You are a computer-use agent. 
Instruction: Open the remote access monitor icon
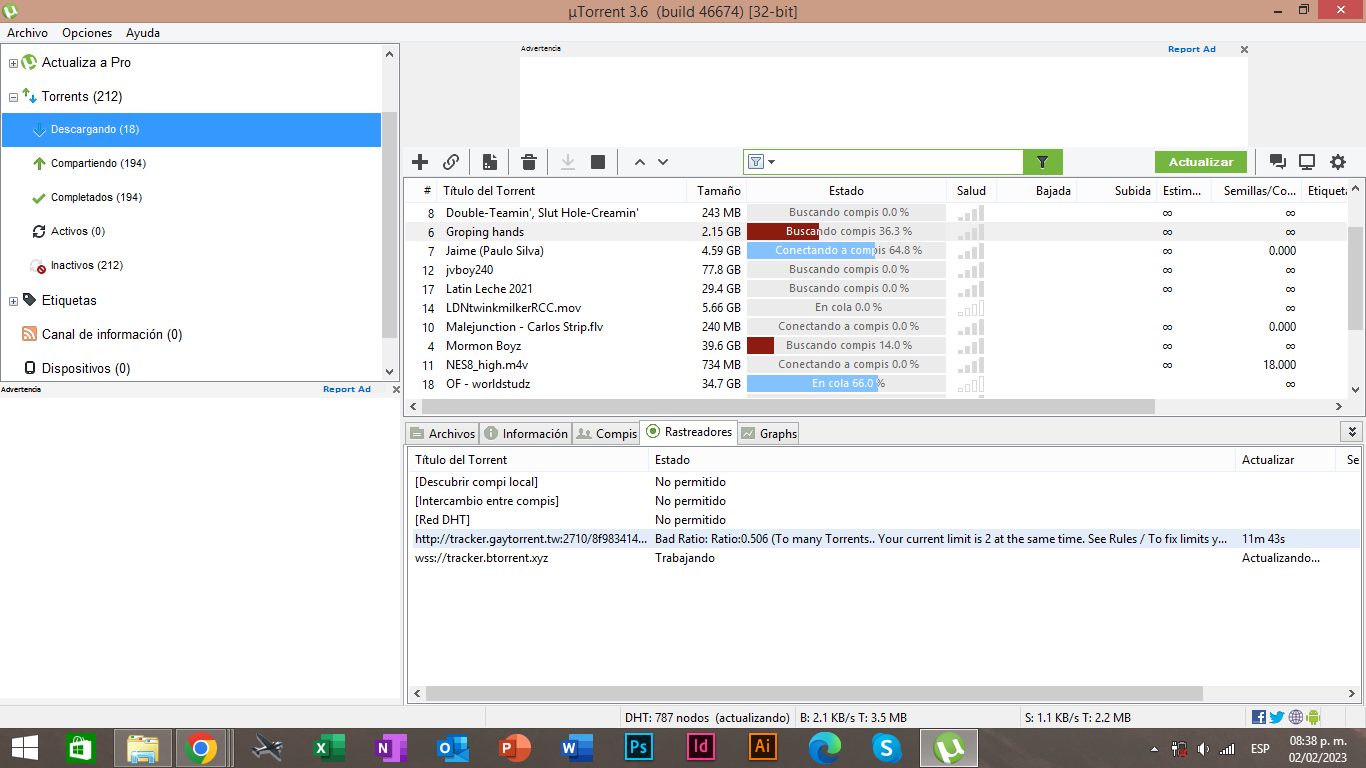[1307, 162]
